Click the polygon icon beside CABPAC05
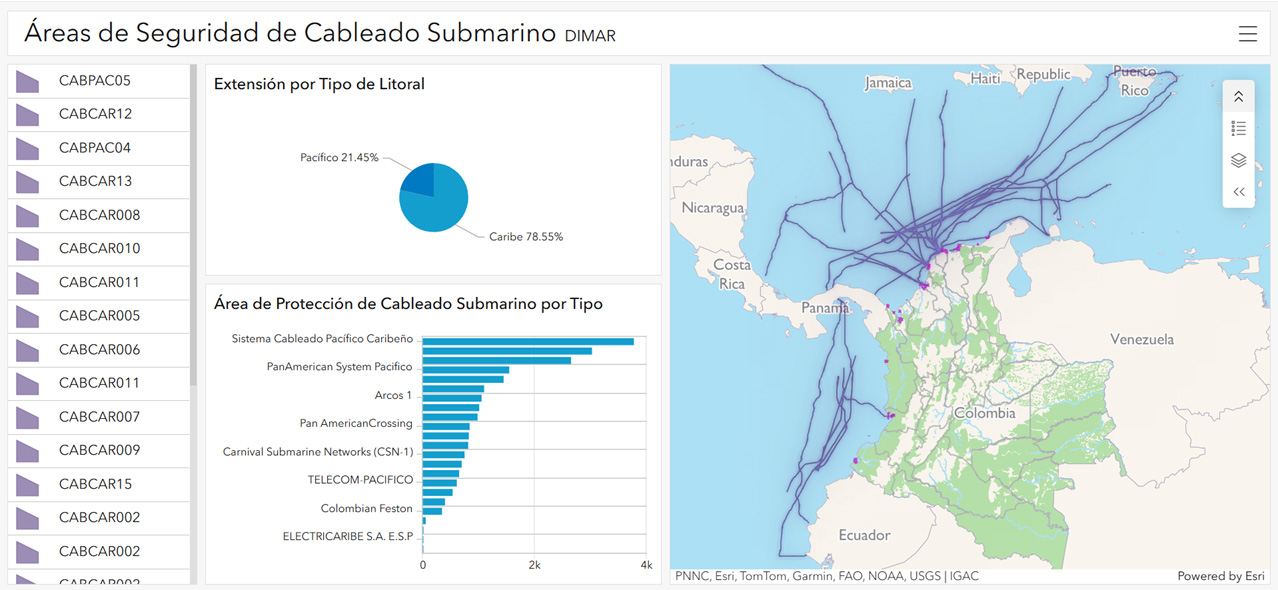 click(x=27, y=81)
